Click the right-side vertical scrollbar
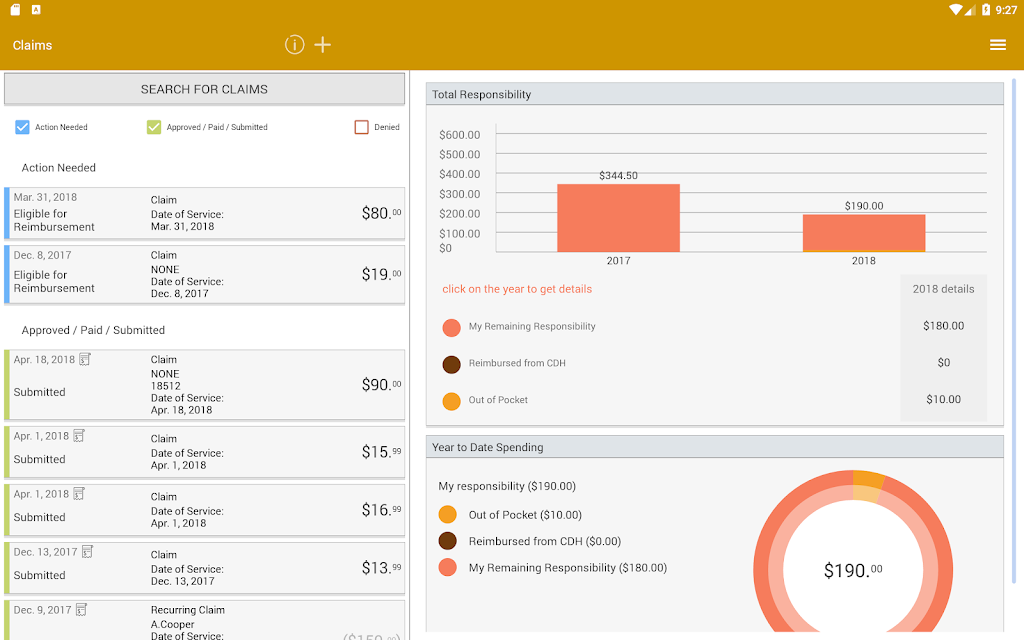 (1014, 331)
